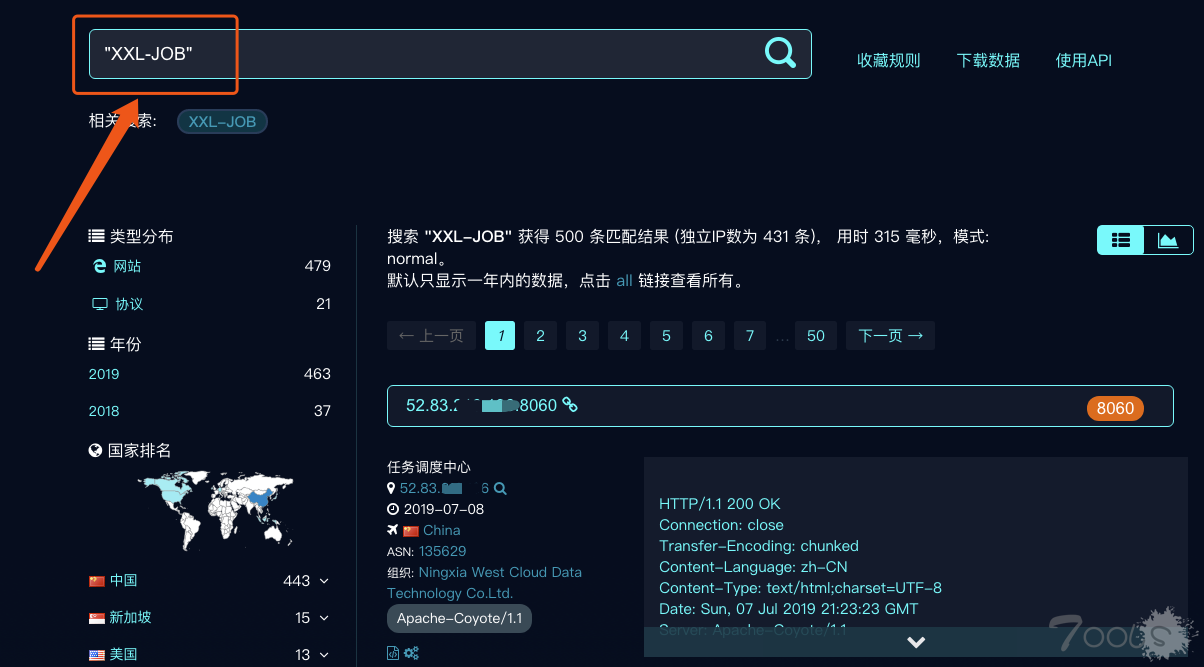Click the ASN number 135629
Screen dimensions: 1204x667
442,551
